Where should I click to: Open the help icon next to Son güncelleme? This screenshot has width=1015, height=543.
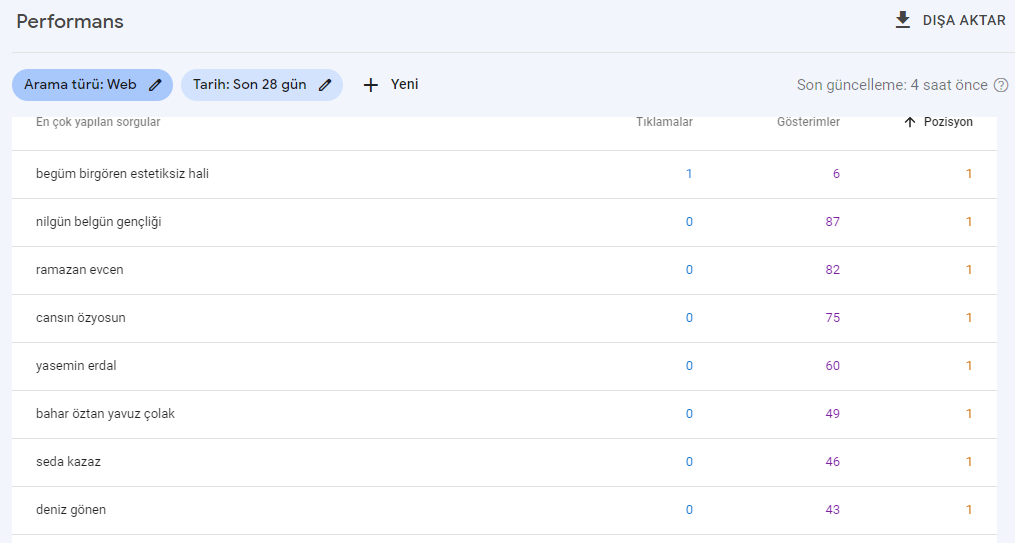click(1001, 85)
